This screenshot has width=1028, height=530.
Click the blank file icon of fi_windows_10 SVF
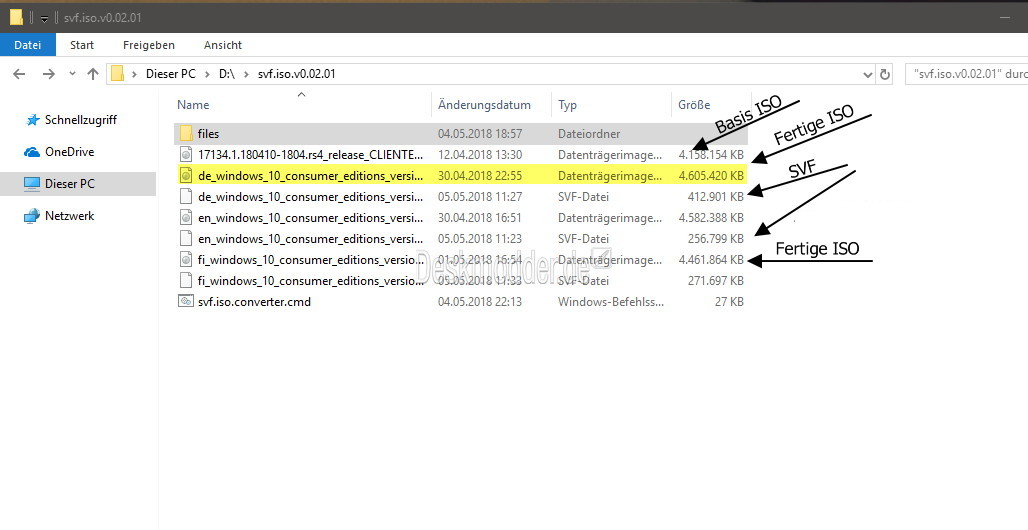coord(186,281)
